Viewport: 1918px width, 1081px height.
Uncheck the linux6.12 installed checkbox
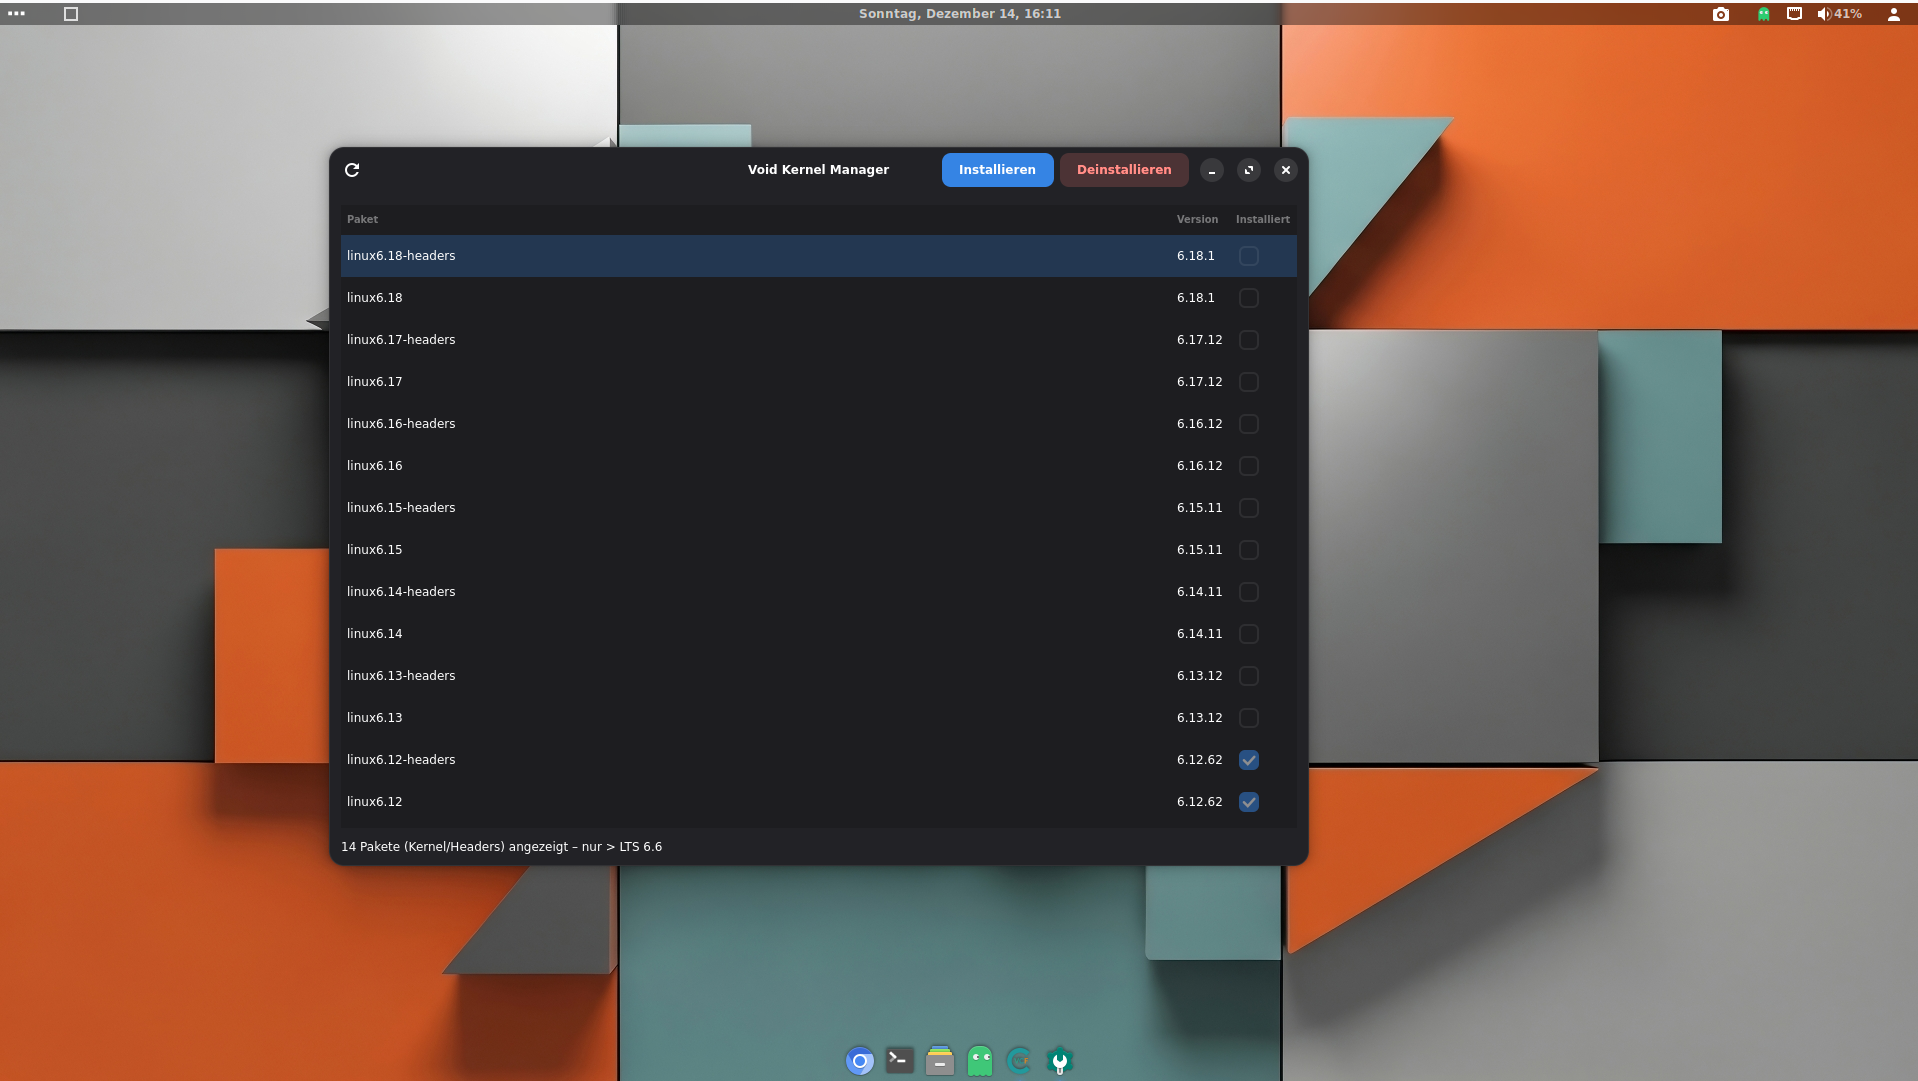[1248, 802]
